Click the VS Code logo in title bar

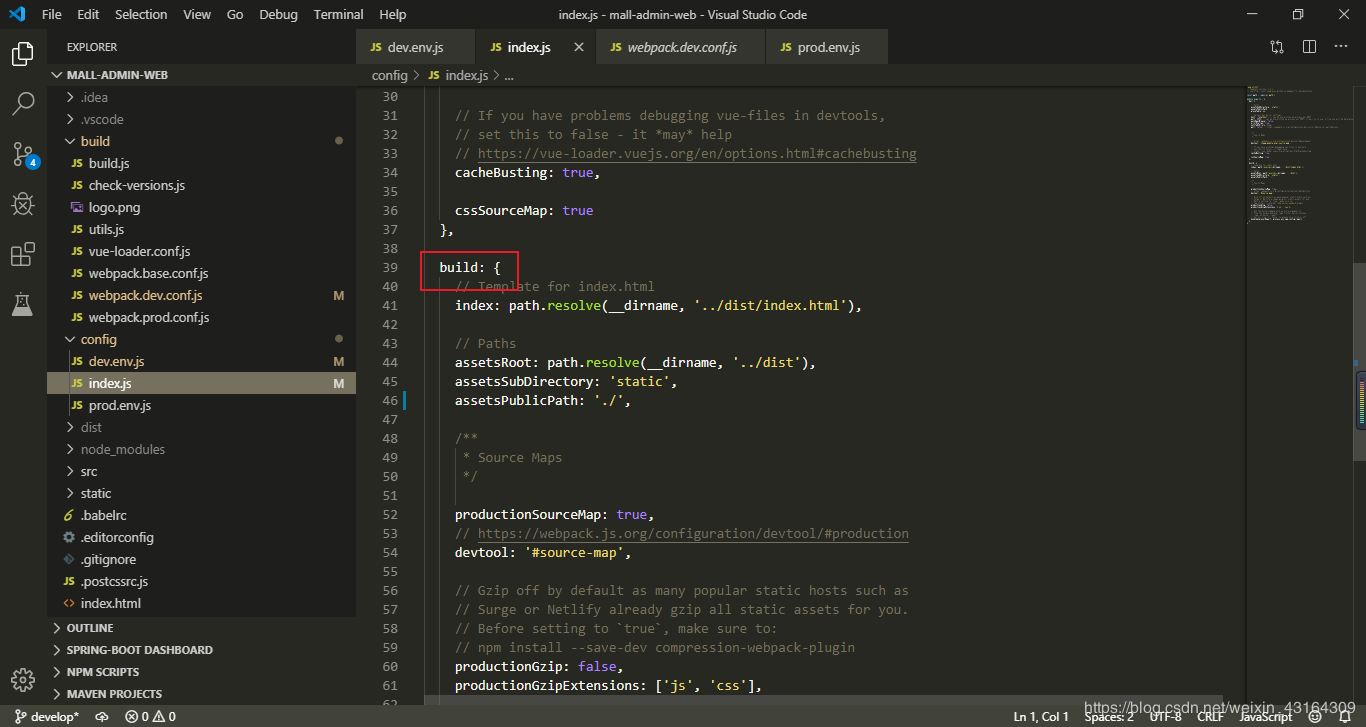pyautogui.click(x=17, y=14)
